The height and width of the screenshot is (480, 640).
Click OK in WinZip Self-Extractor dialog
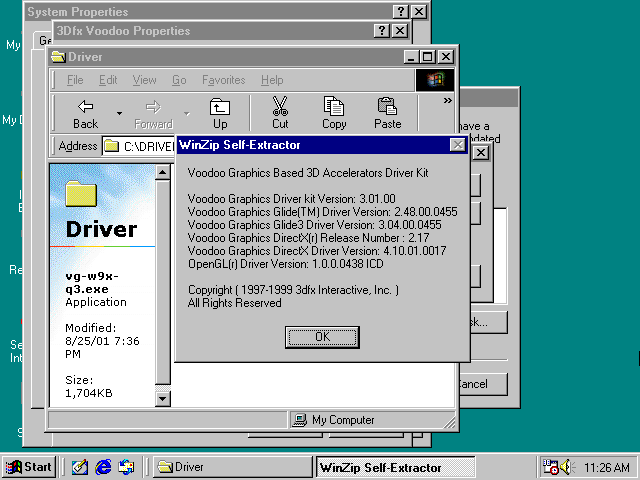point(322,337)
